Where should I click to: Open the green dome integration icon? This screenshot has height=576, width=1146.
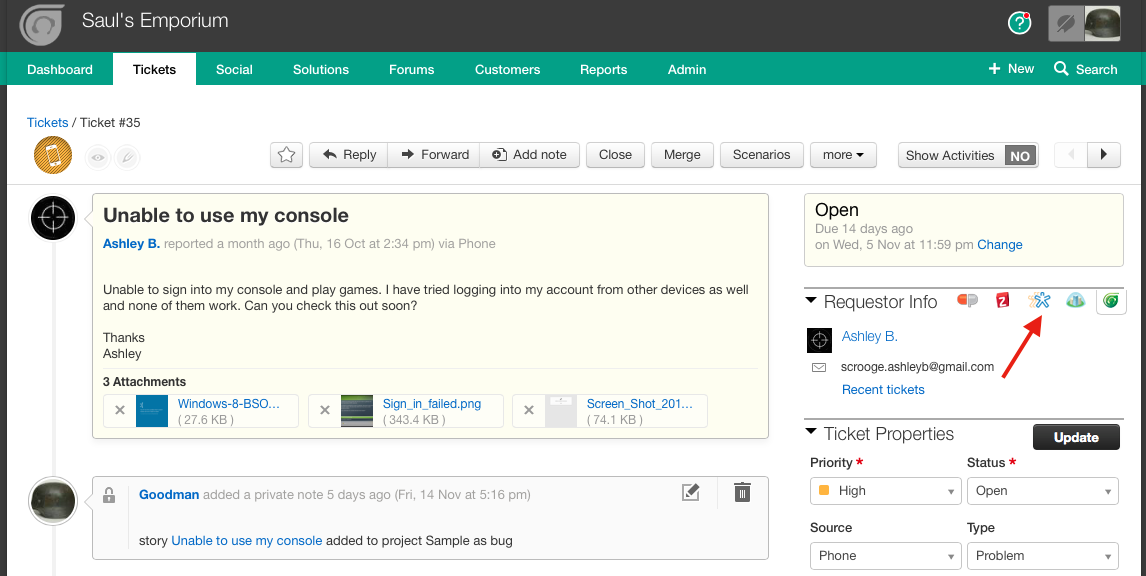1075,300
